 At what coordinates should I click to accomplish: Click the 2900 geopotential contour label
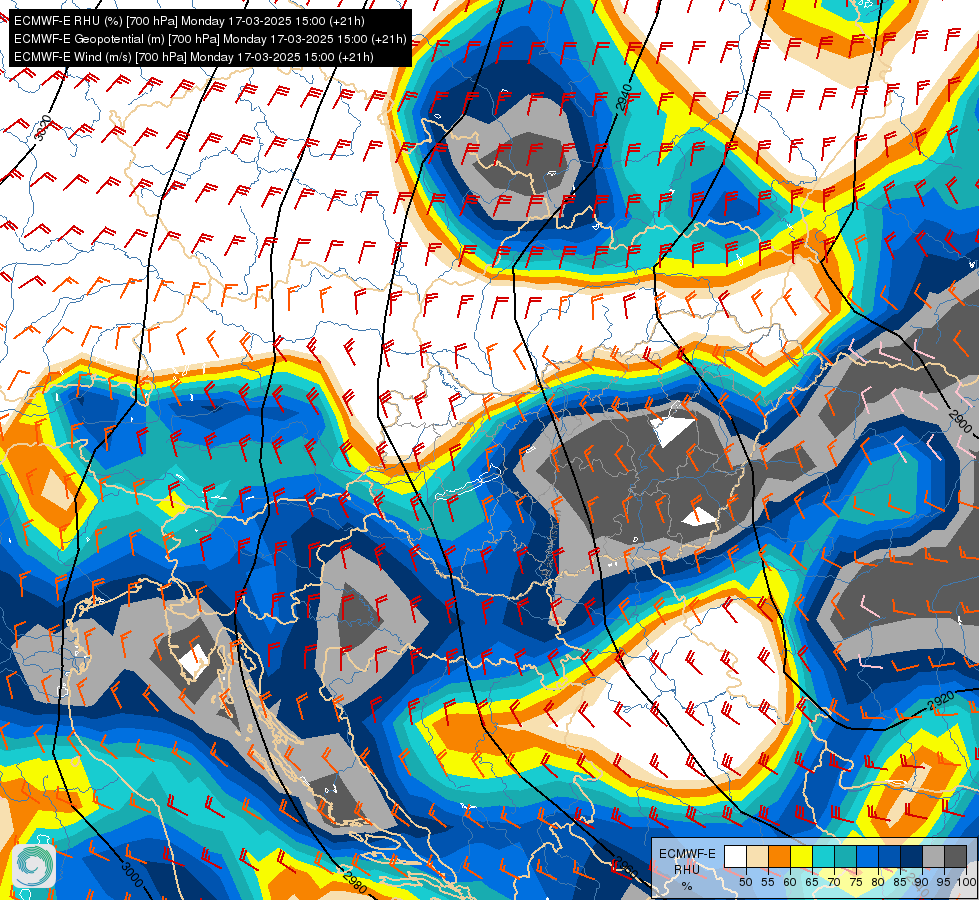[x=960, y=422]
